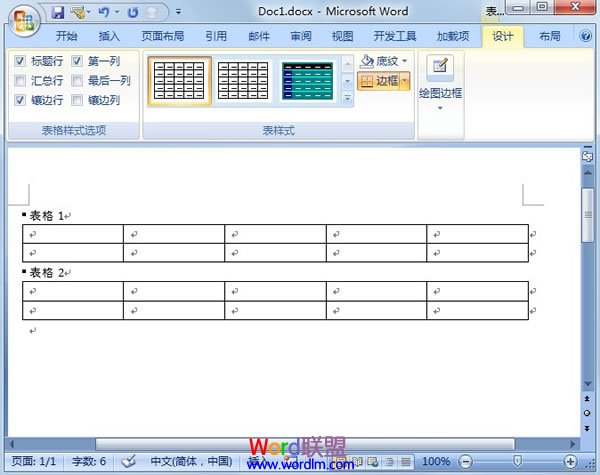Enable the 最后一列 checkbox
The width and height of the screenshot is (600, 475).
[77, 80]
